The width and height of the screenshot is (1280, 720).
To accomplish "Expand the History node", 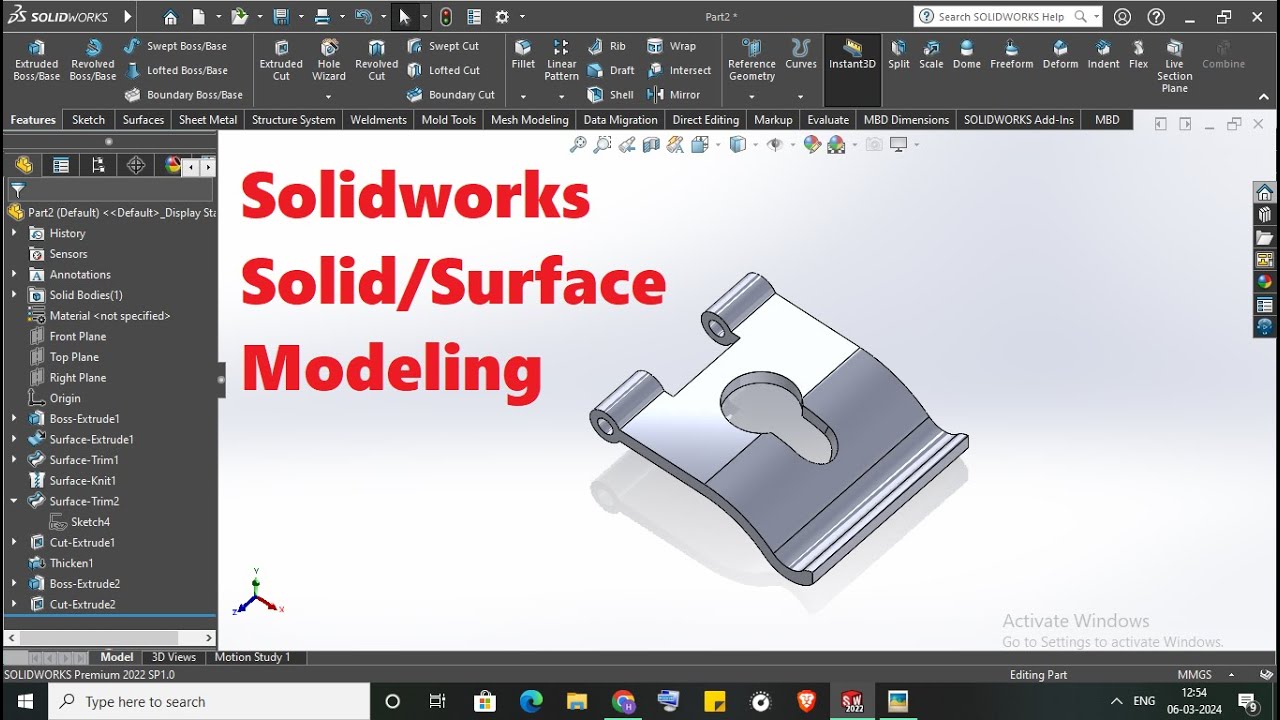I will [x=14, y=233].
